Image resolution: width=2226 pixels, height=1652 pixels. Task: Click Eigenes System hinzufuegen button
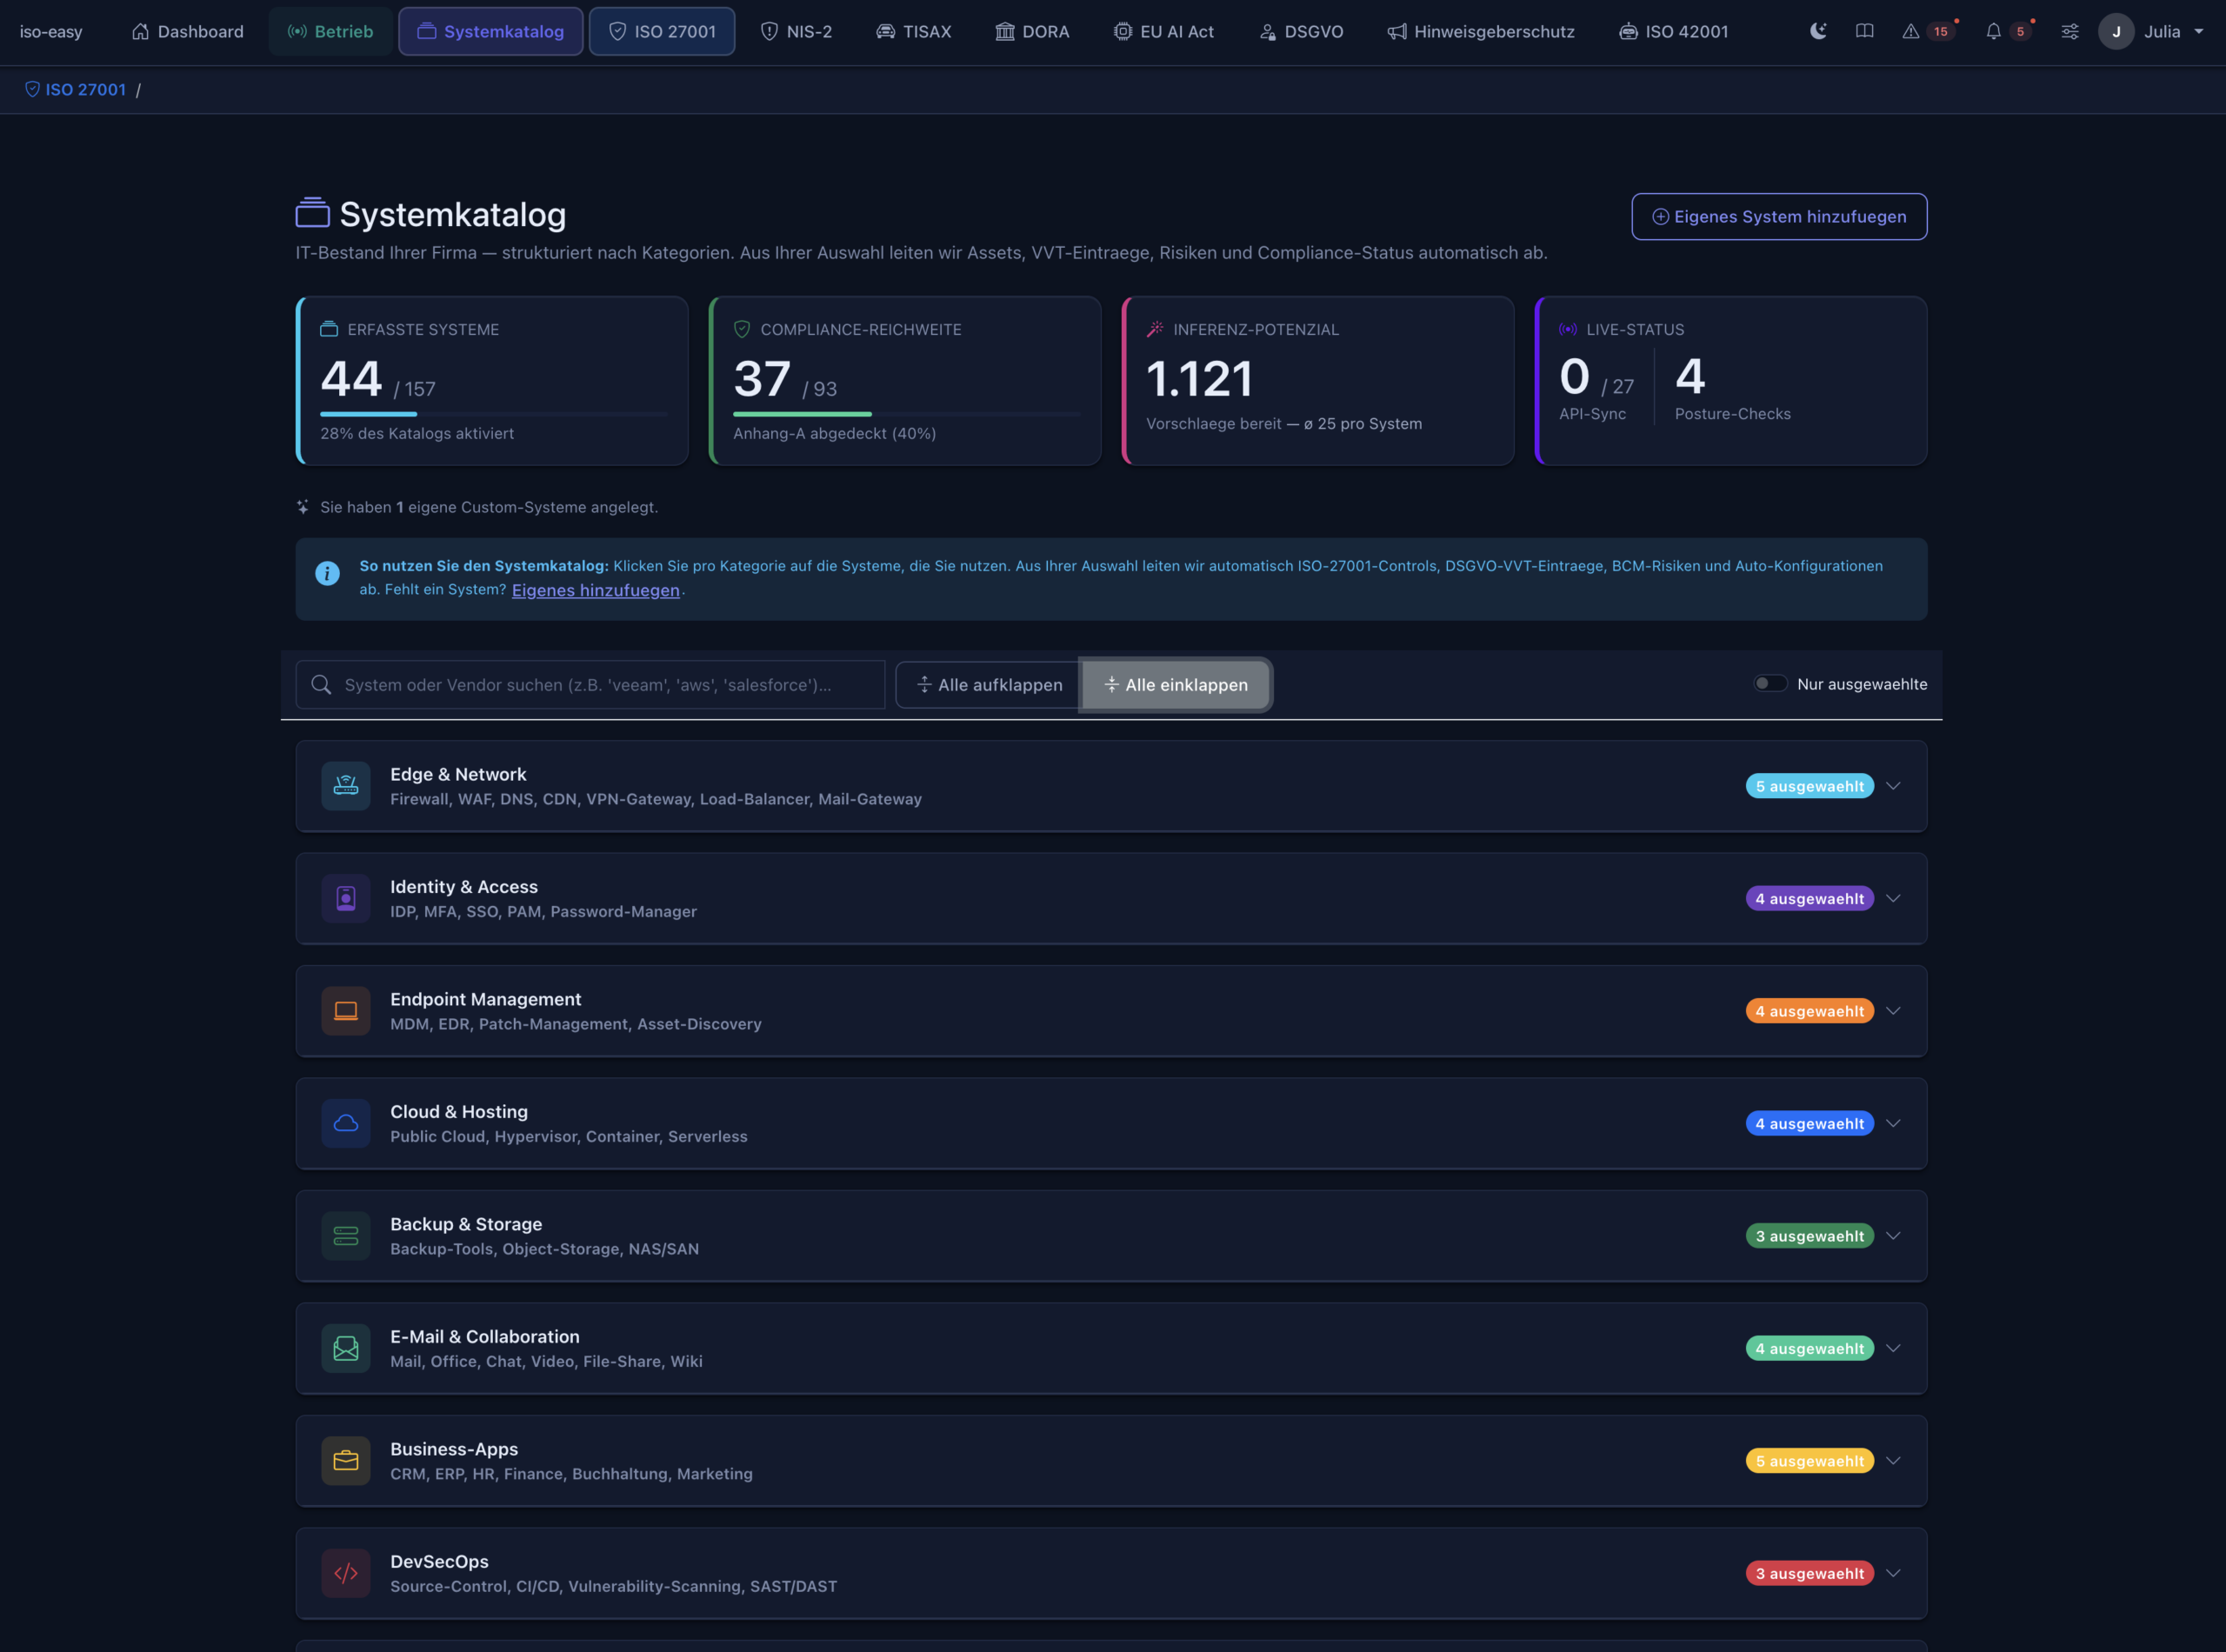[1779, 216]
